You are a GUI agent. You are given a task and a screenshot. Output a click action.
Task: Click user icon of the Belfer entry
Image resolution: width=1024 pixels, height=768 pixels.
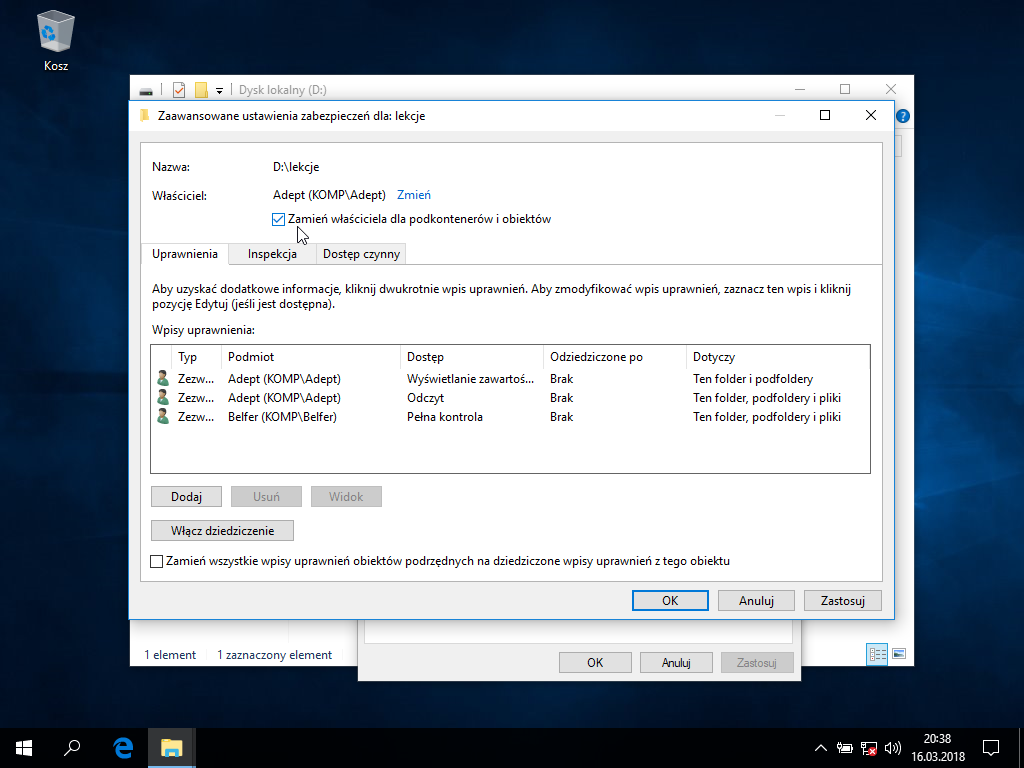[163, 417]
